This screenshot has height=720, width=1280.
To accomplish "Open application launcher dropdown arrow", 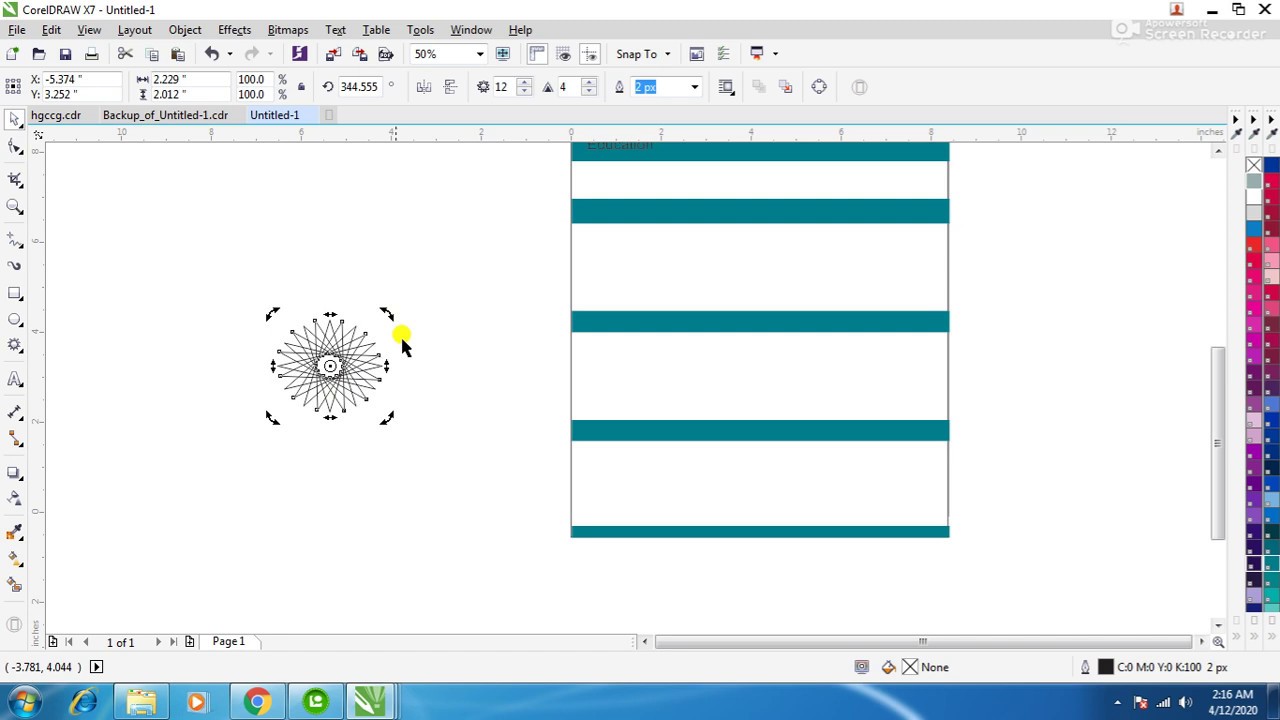I will tap(775, 54).
